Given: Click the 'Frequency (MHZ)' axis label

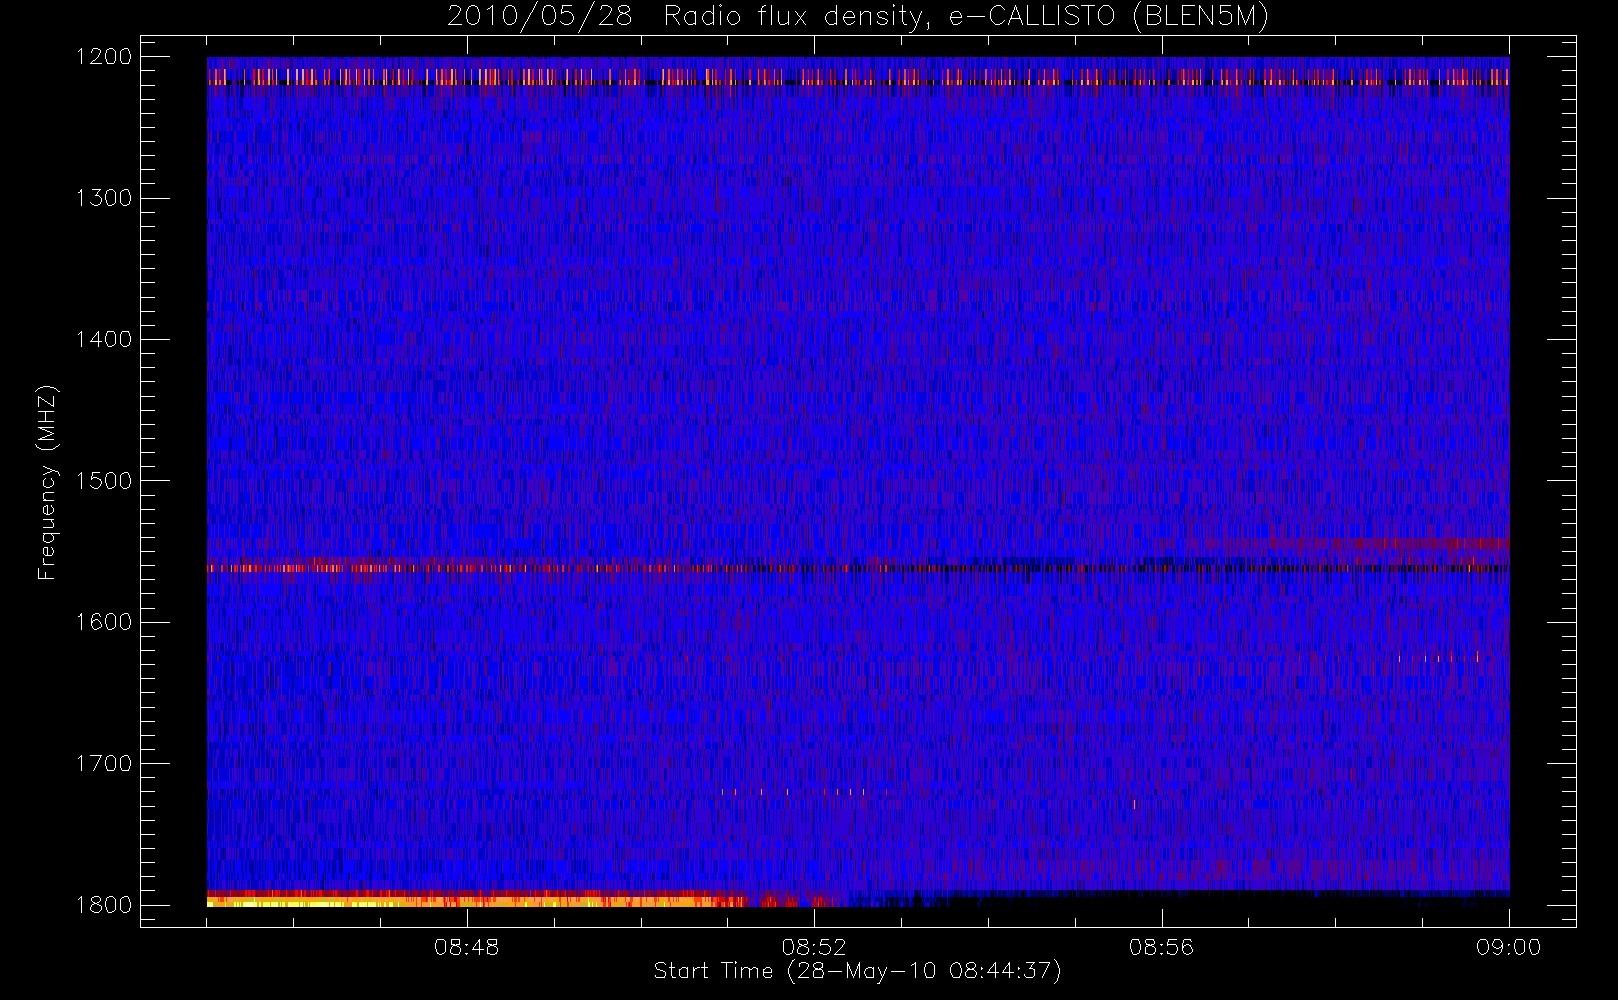Looking at the screenshot, I should pos(46,482).
